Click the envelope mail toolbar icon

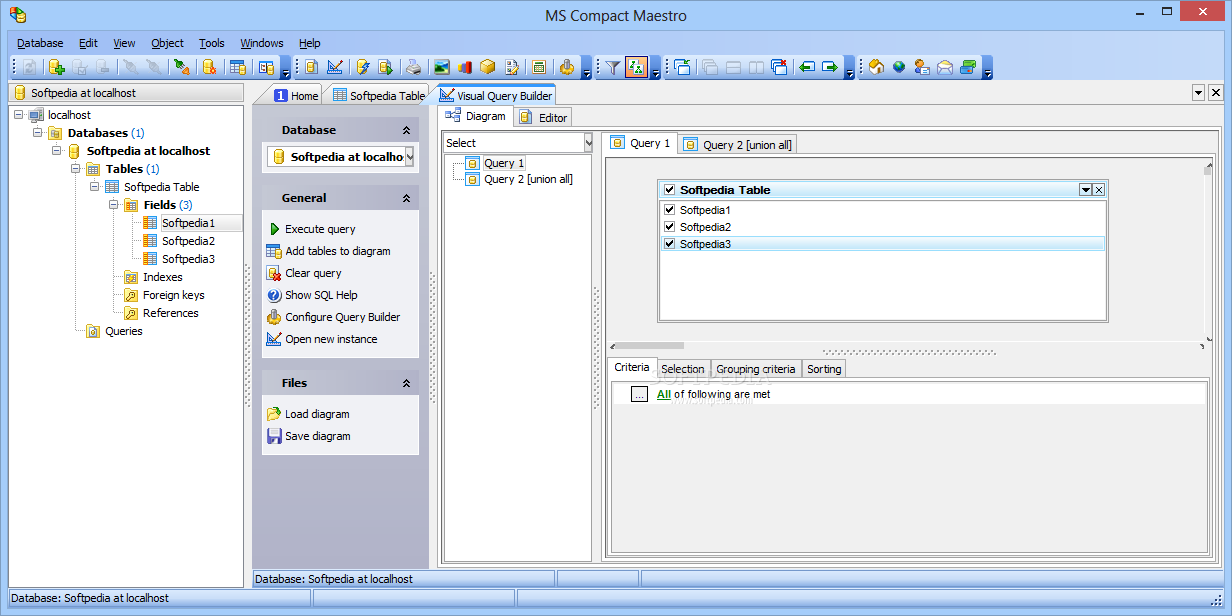click(x=945, y=67)
